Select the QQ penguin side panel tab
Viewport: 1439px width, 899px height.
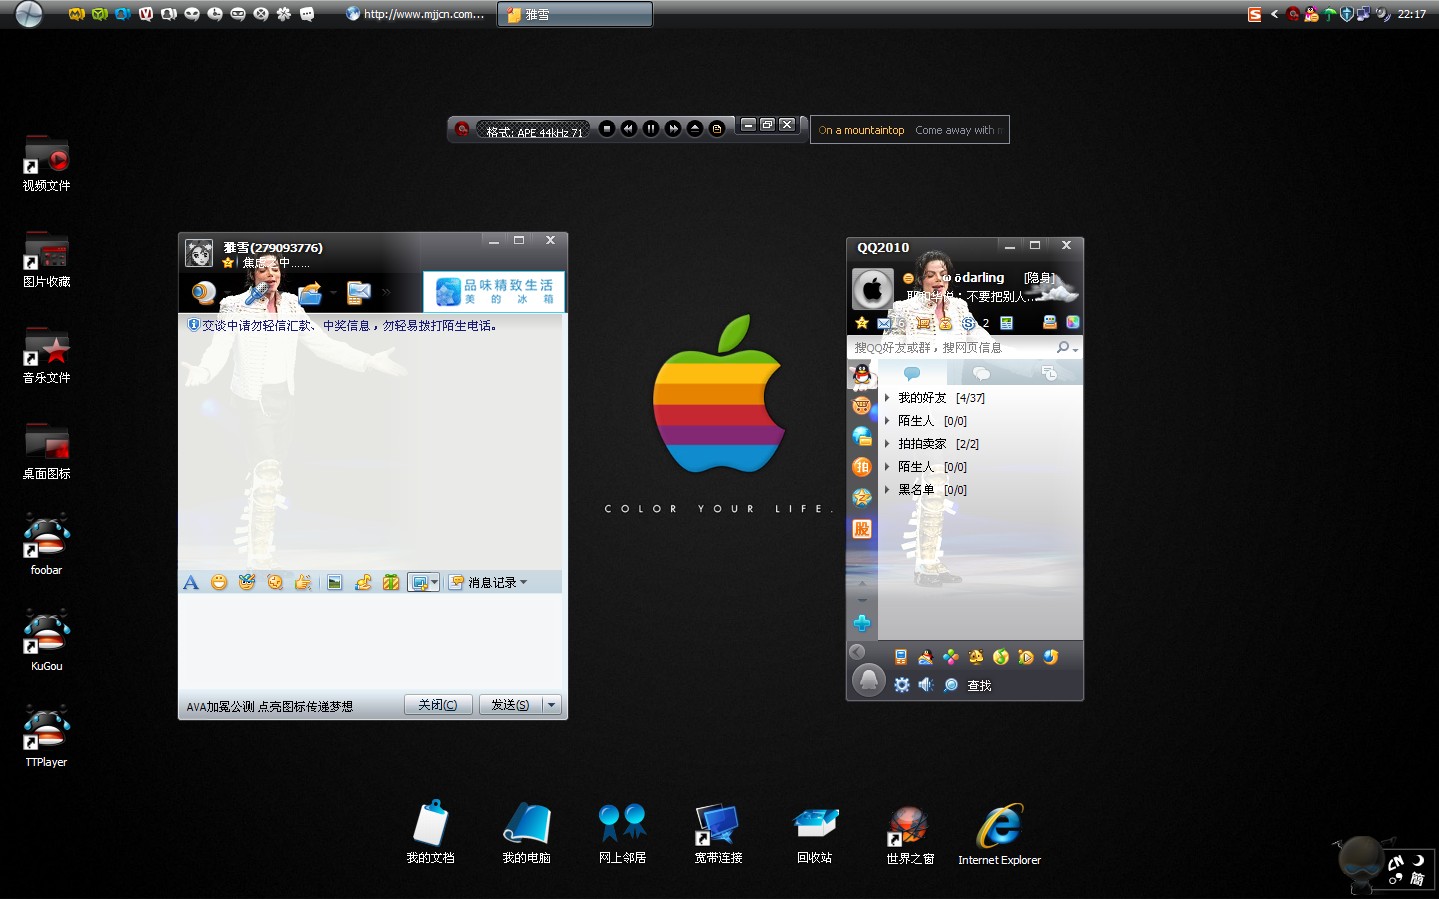pos(862,375)
